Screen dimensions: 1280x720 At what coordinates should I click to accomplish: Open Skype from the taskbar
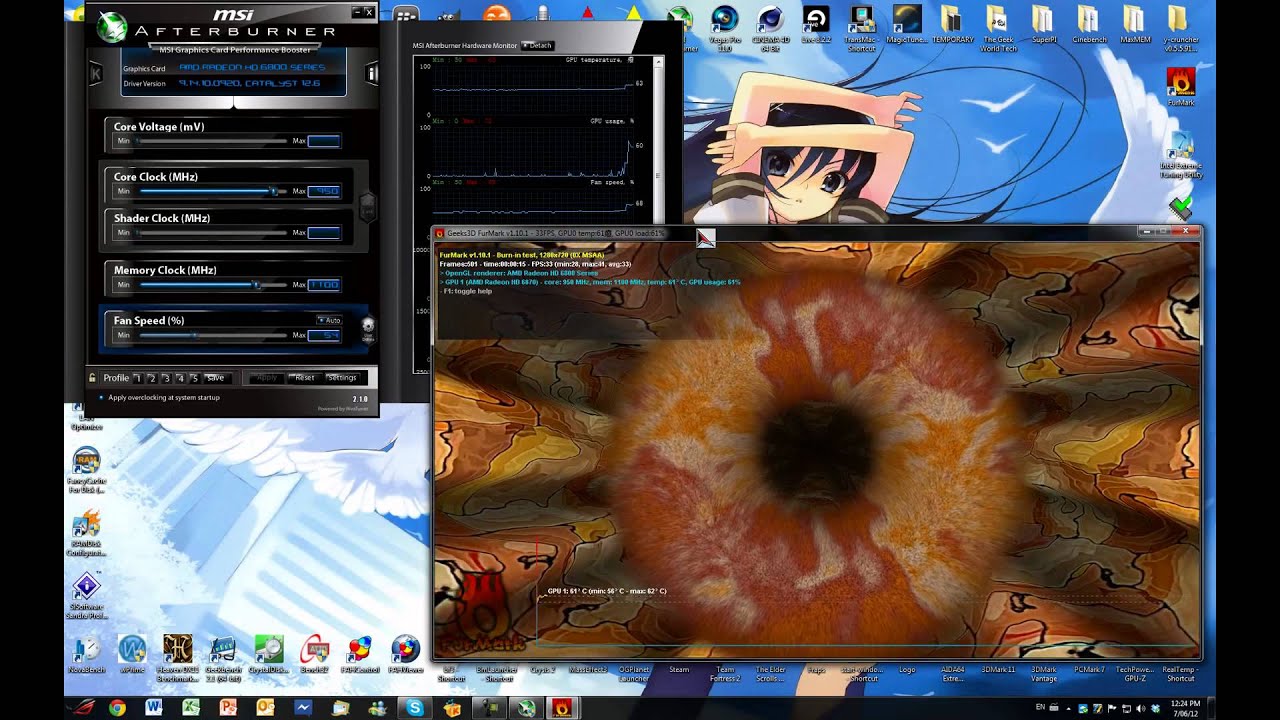413,708
